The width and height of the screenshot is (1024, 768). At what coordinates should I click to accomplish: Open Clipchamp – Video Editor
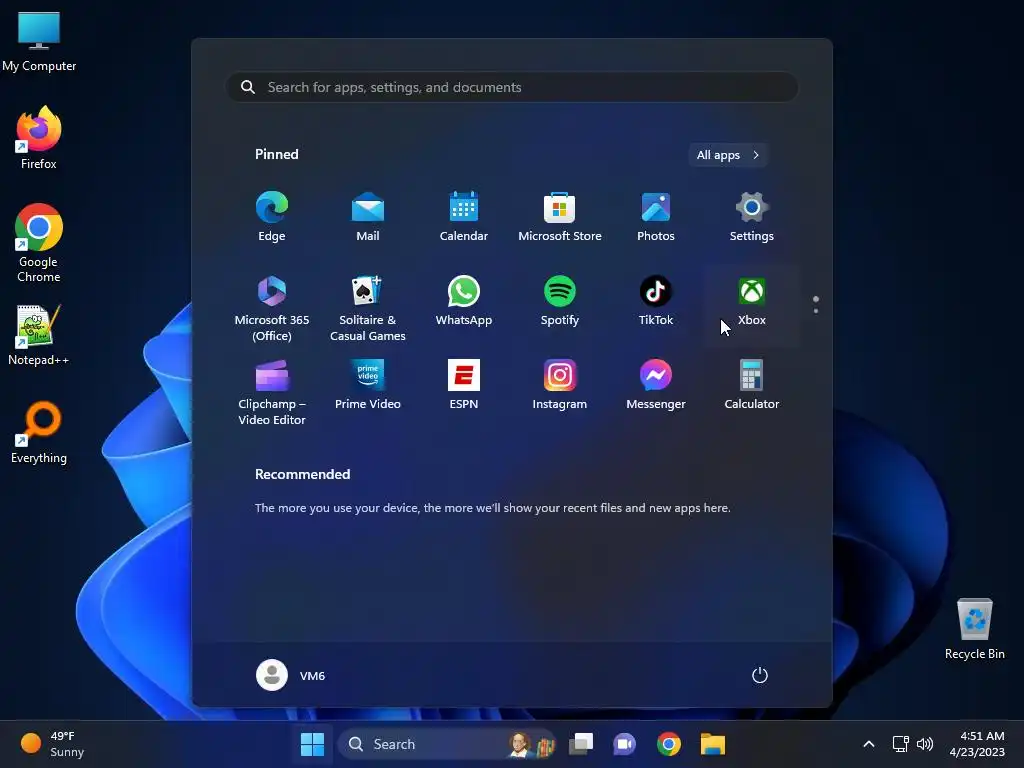[x=272, y=392]
